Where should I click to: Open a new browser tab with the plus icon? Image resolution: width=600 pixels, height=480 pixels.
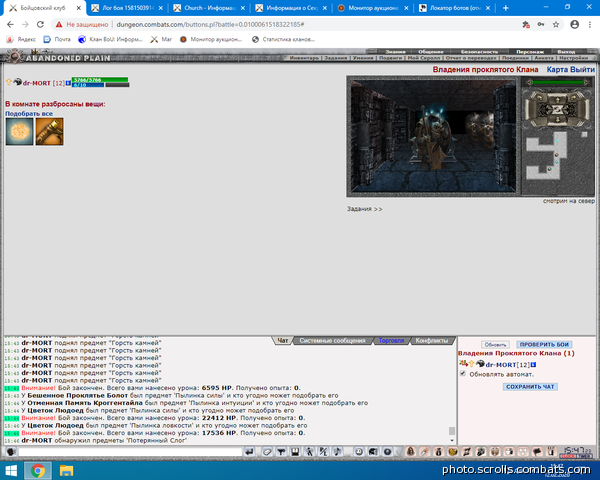coord(505,8)
